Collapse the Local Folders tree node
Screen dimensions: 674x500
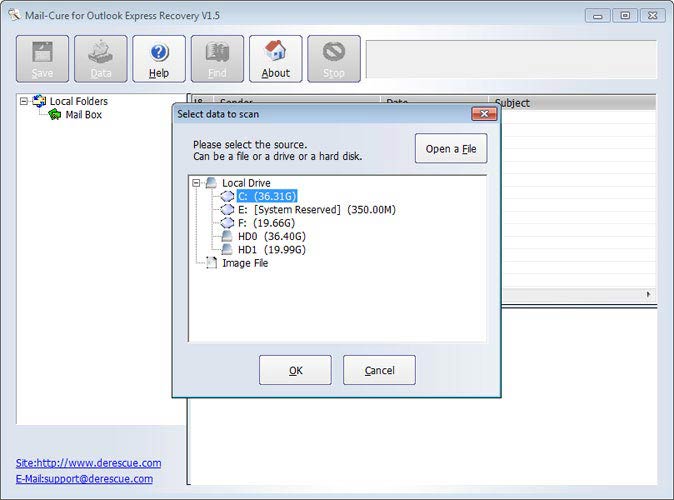tap(24, 101)
